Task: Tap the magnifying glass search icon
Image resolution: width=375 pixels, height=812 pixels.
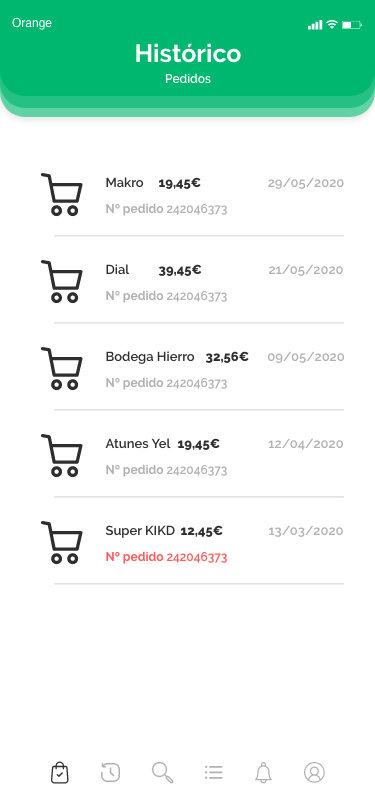Action: (162, 772)
